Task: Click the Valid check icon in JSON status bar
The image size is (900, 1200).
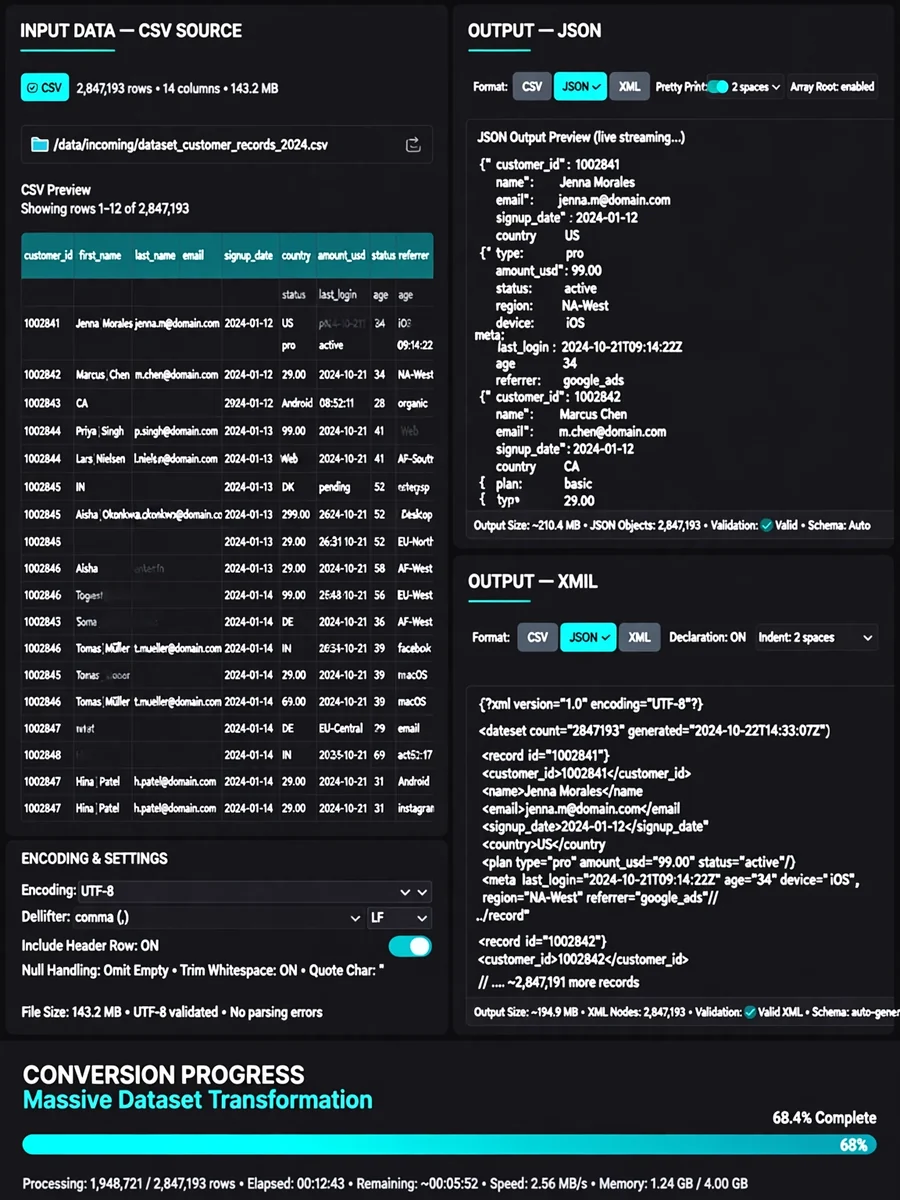Action: coord(766,523)
